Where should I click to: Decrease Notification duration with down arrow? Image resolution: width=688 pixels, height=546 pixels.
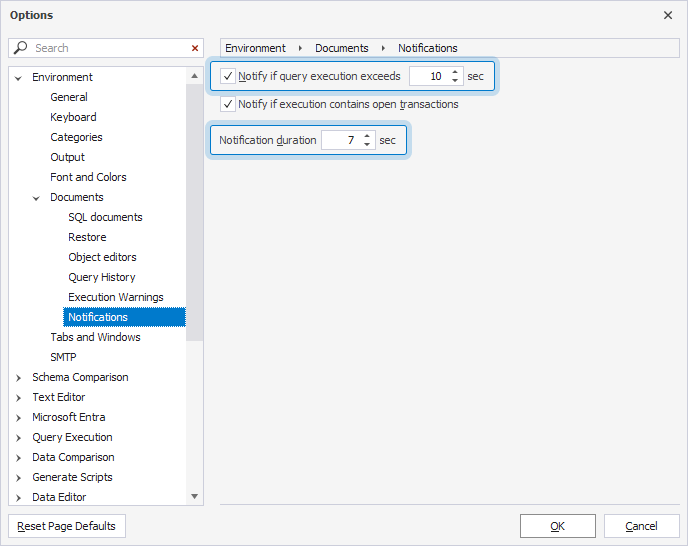(x=367, y=144)
